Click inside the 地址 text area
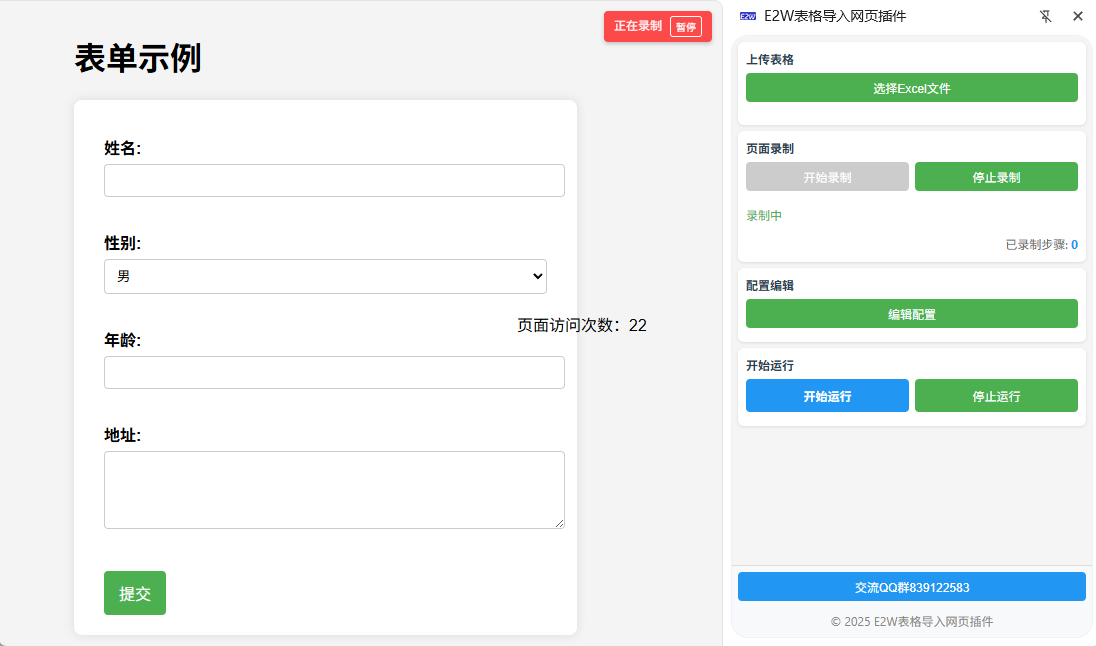1096x646 pixels. [x=334, y=490]
